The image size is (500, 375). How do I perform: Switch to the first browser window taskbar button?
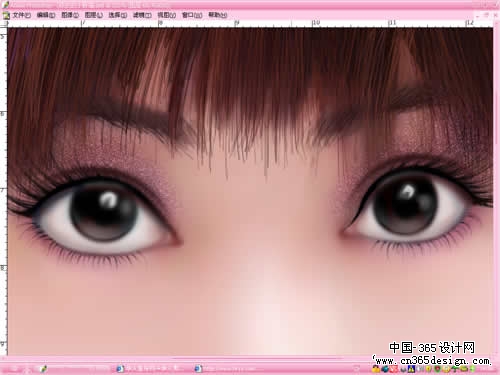click(x=152, y=369)
